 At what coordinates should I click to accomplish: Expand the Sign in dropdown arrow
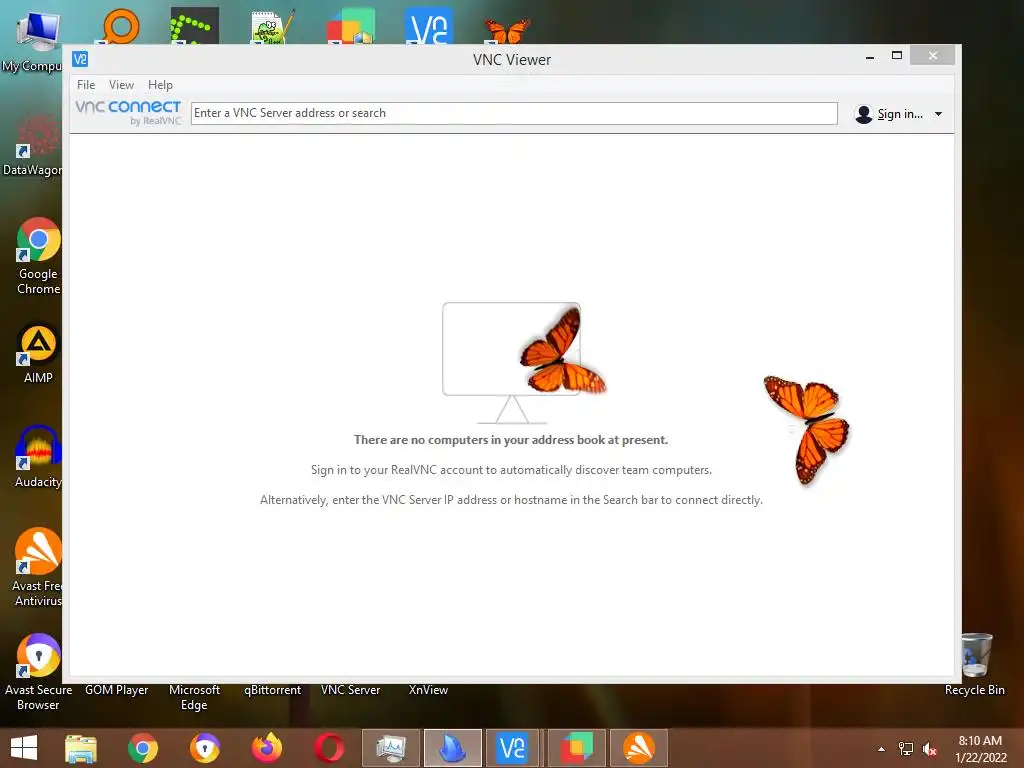click(938, 114)
